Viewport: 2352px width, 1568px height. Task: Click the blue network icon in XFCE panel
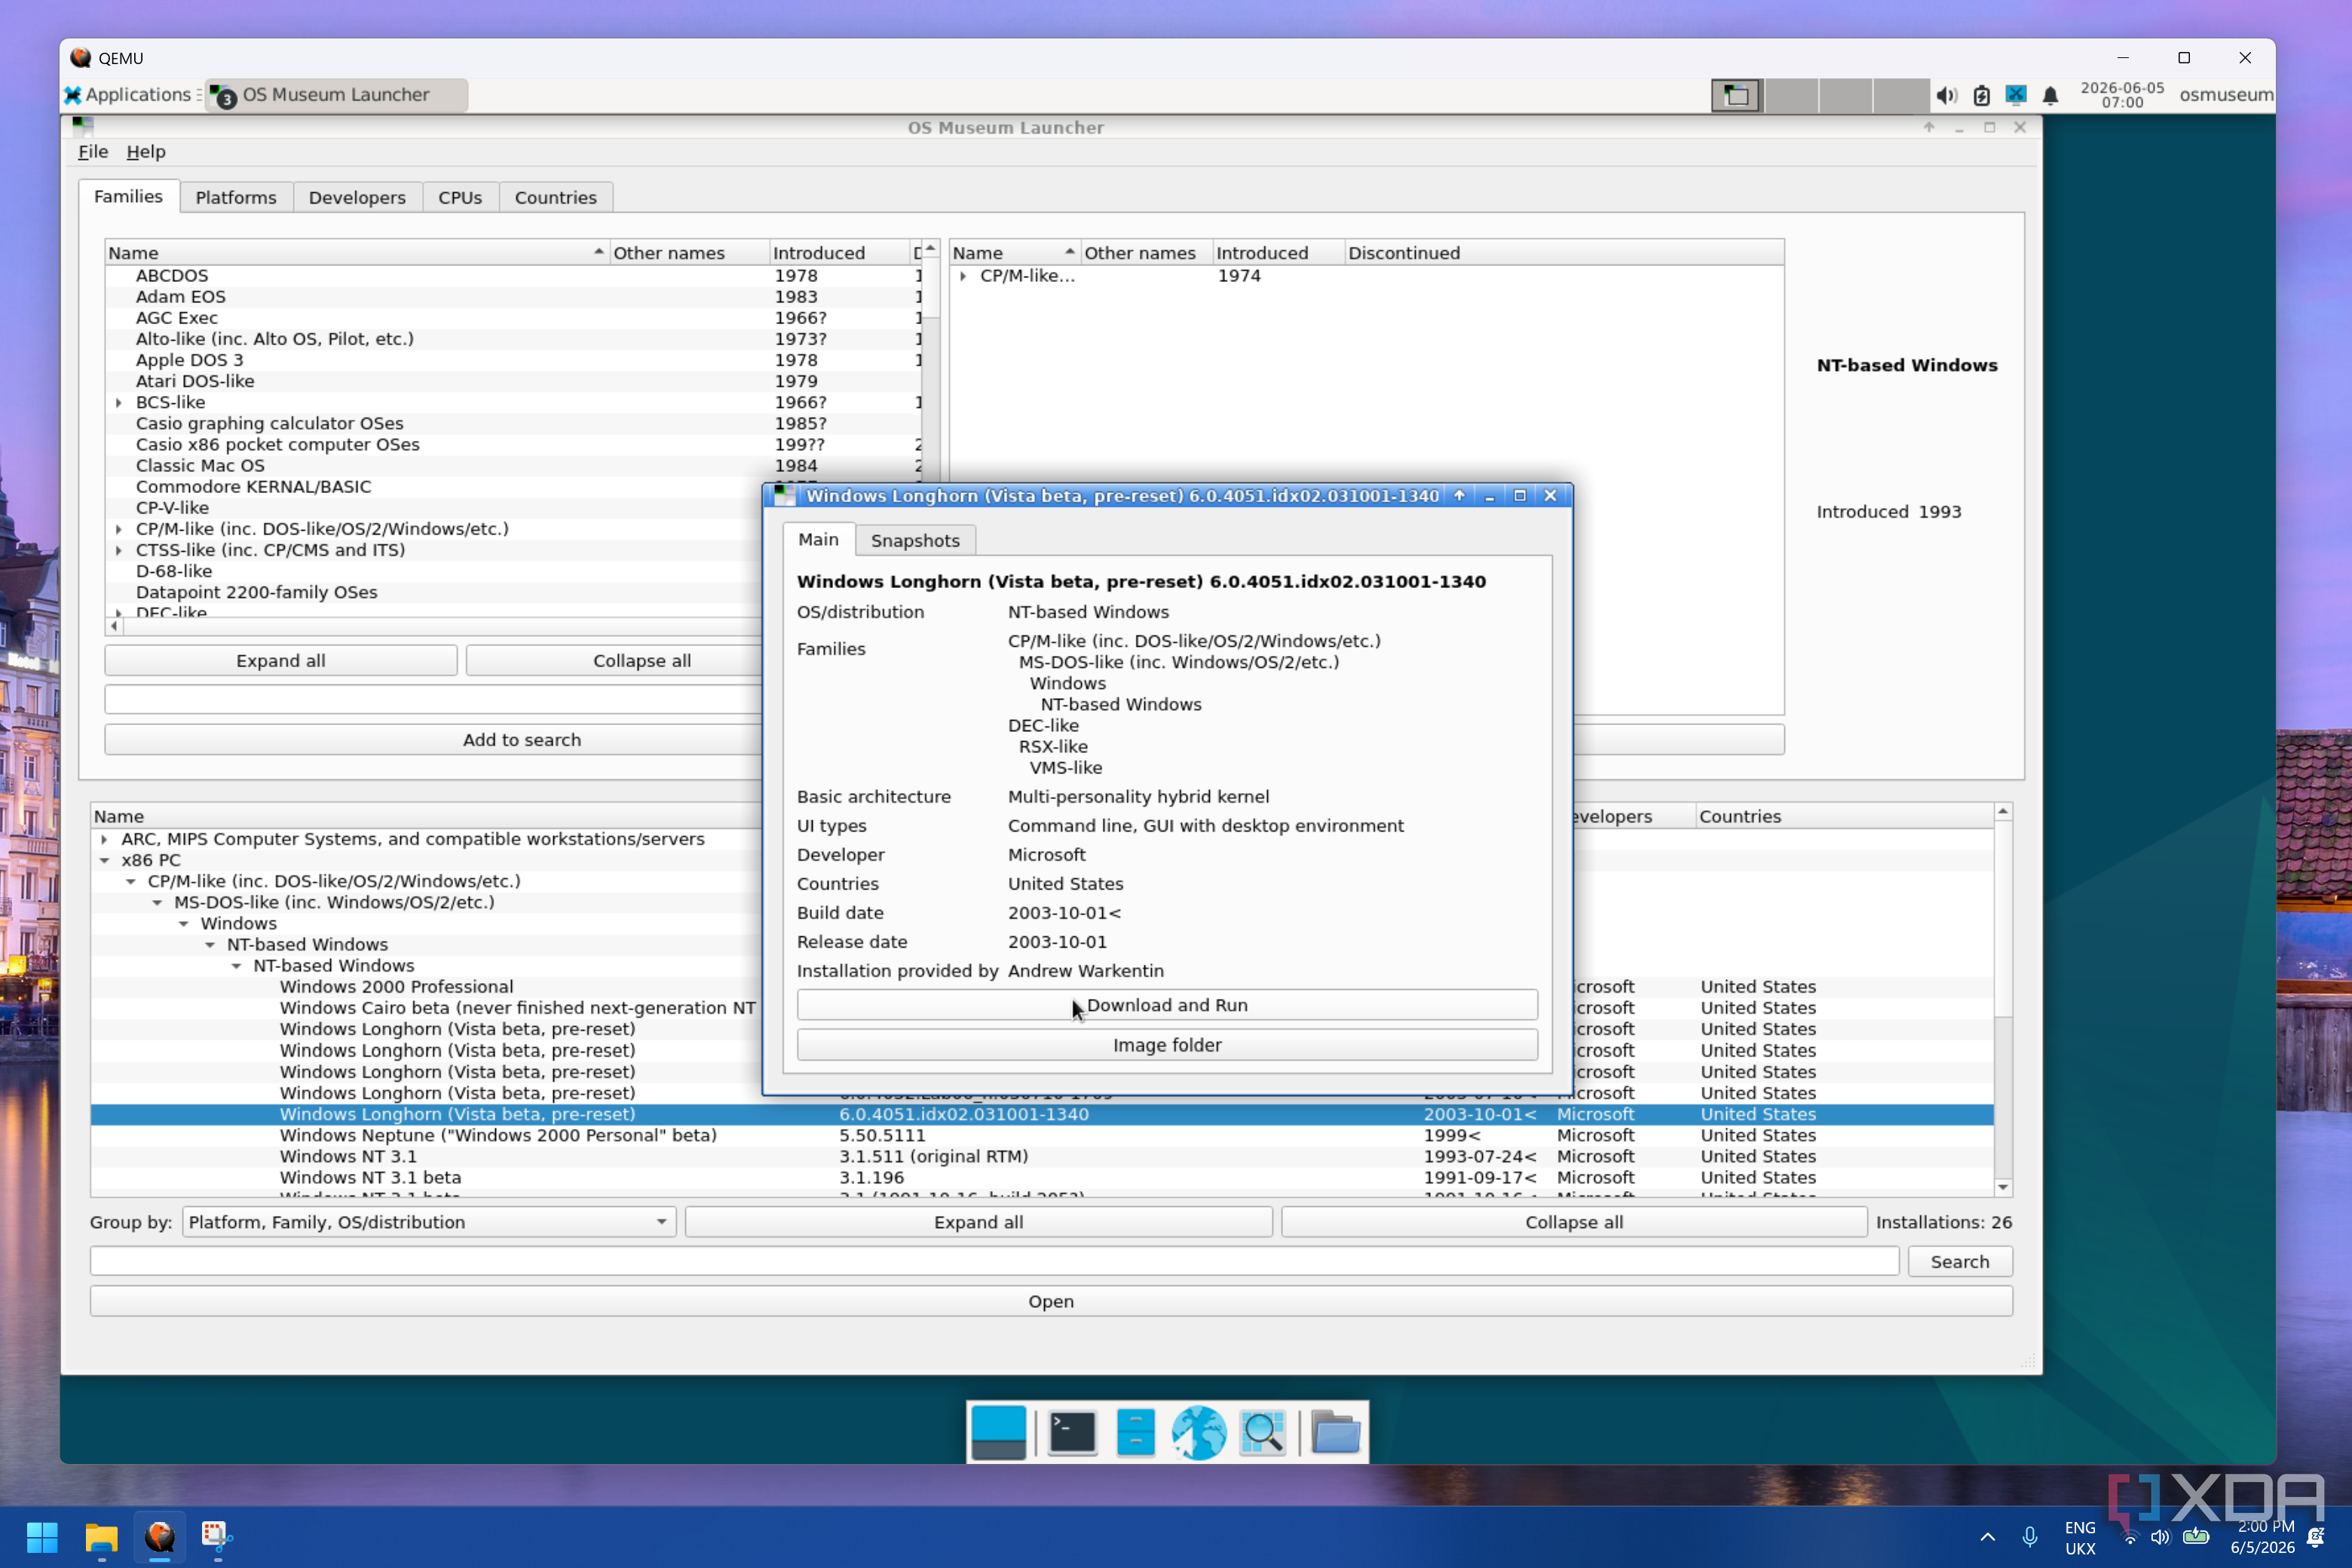(x=2016, y=95)
